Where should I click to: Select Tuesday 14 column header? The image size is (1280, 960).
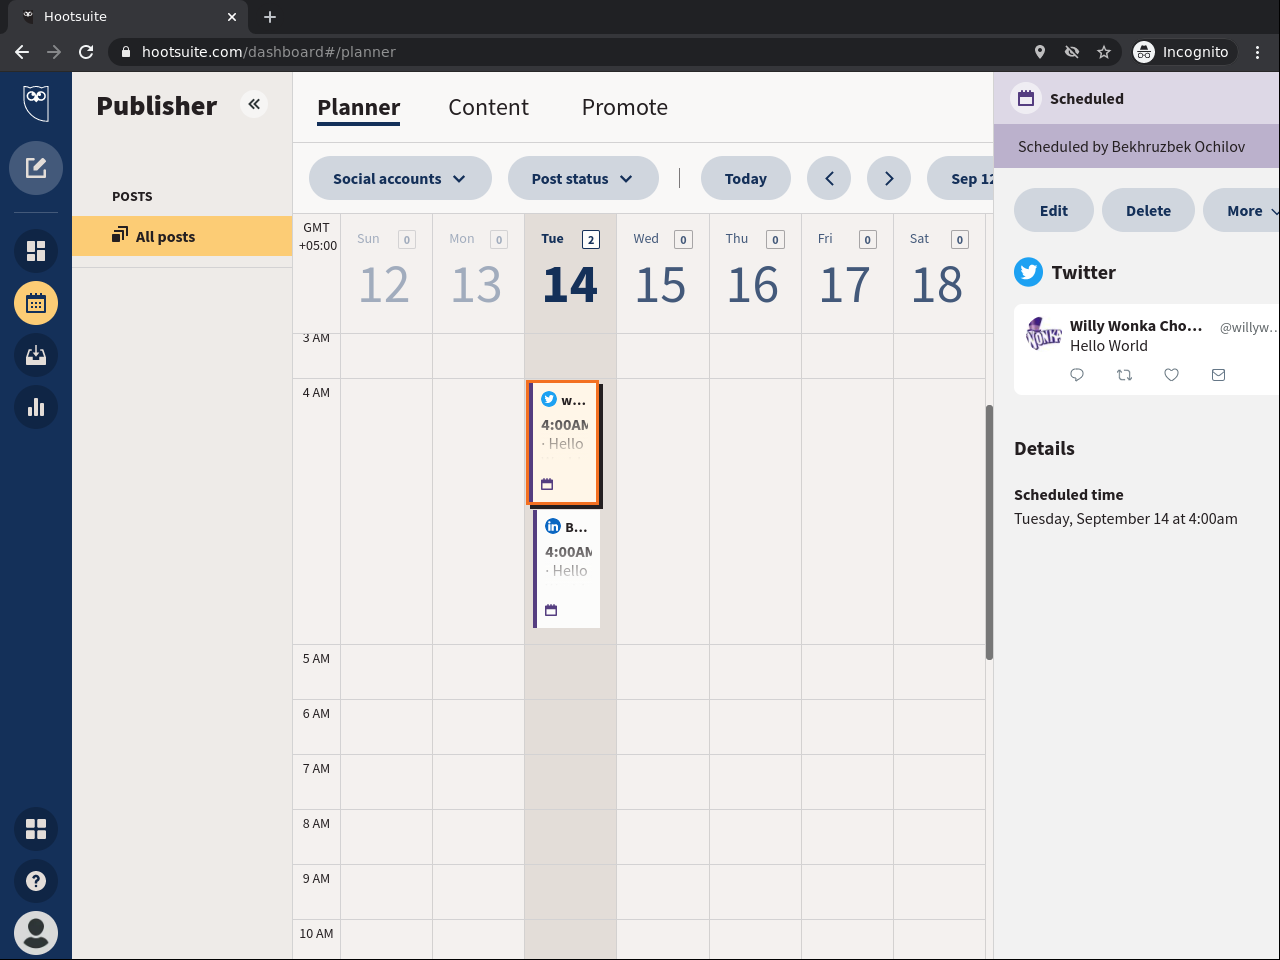pyautogui.click(x=570, y=272)
